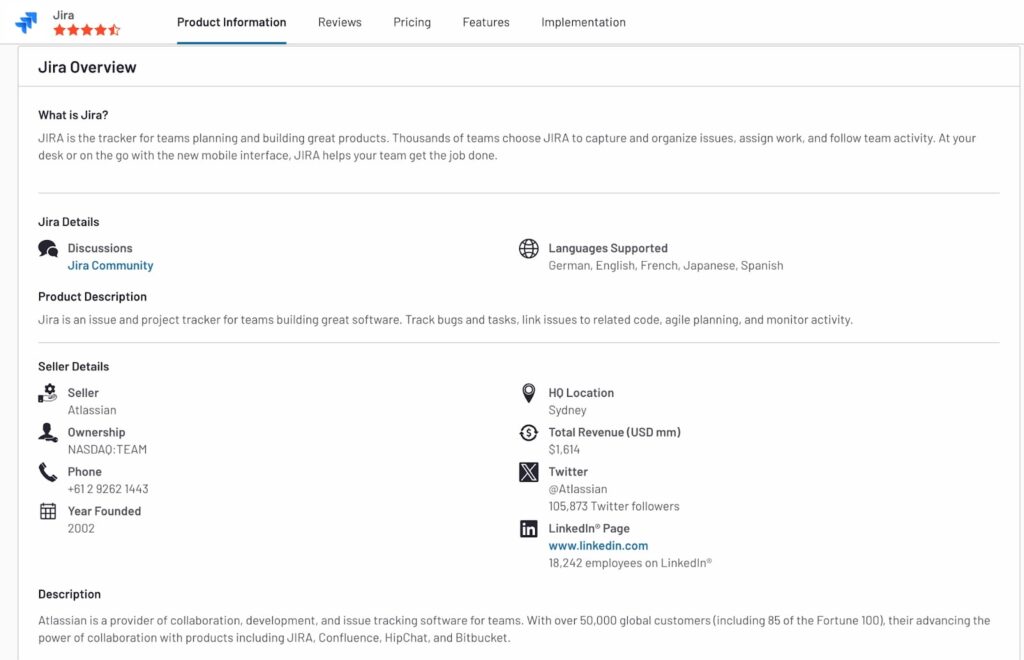1024x660 pixels.
Task: Click the $1,614 revenue value
Action: (564, 450)
